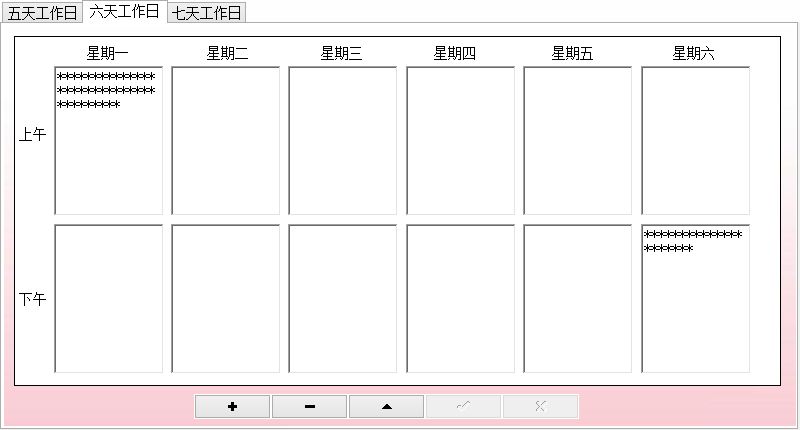
Task: Click the 星期二 上午 text box
Action: (x=226, y=141)
